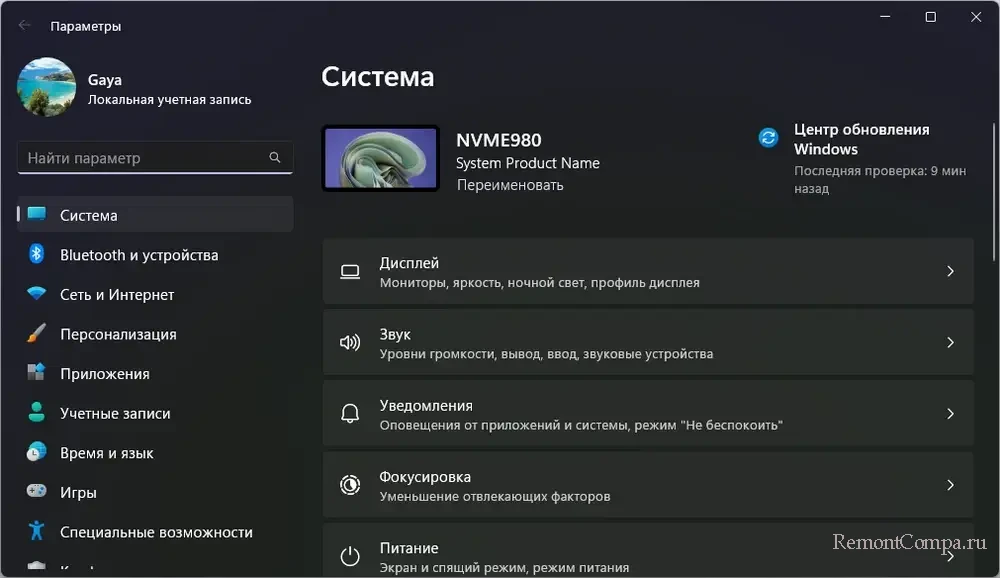Click the Personalization paintbrush icon
1000x578 pixels.
tap(36, 334)
